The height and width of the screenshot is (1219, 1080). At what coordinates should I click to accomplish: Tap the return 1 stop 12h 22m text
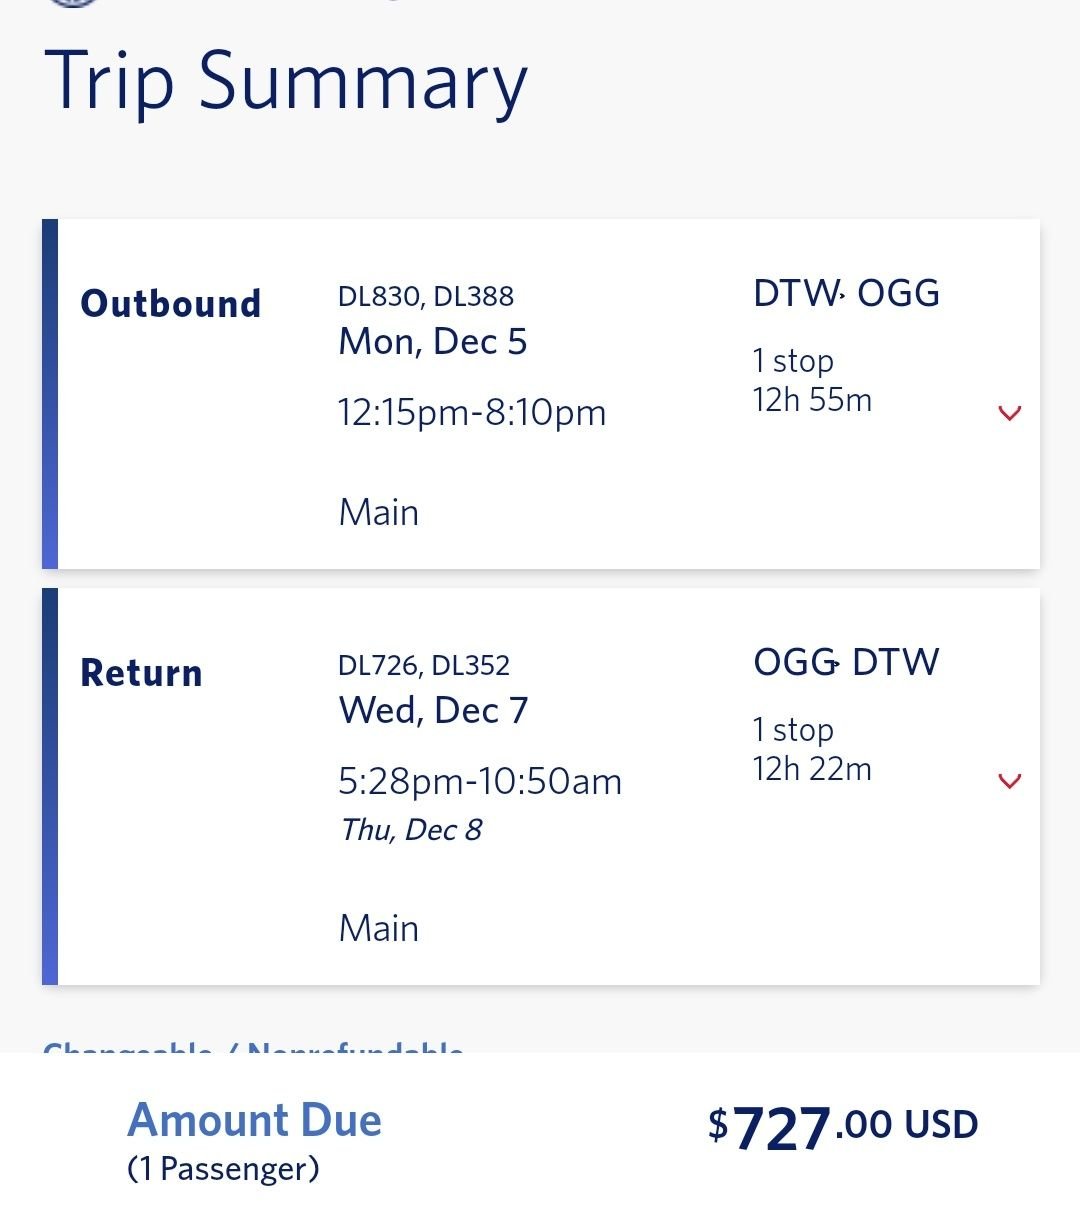(812, 750)
